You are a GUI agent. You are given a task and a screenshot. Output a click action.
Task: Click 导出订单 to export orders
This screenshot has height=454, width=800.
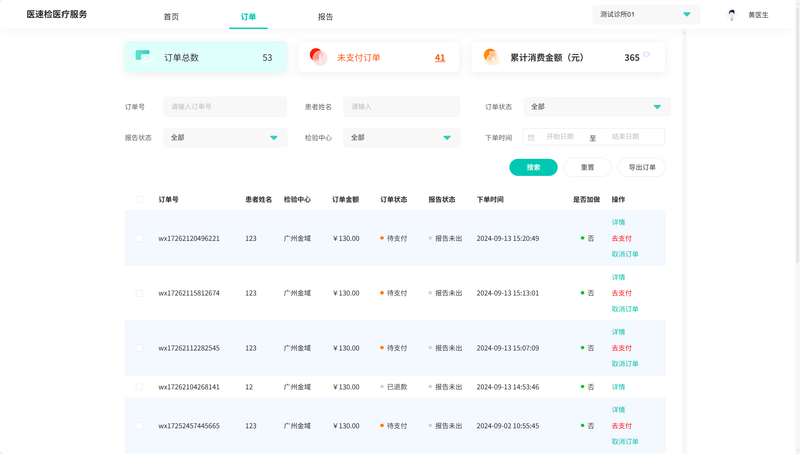tap(641, 168)
